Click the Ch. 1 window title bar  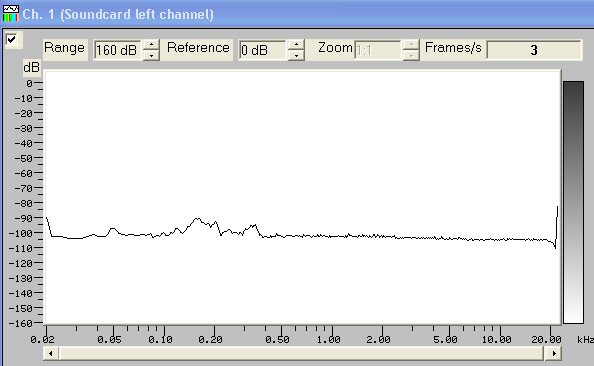pos(297,14)
